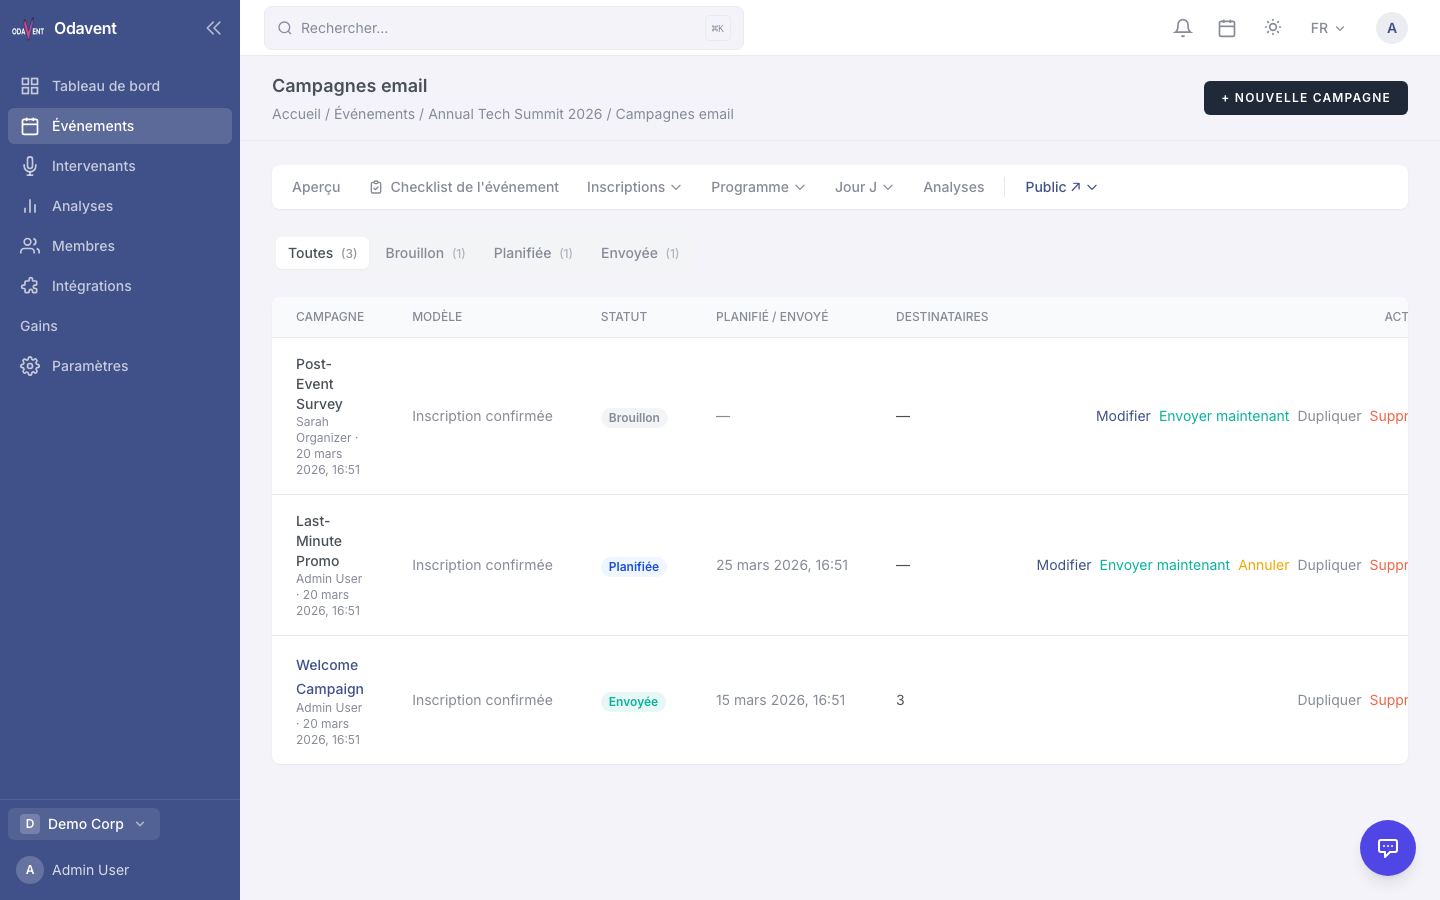Expand the Jour J dropdown
Image resolution: width=1440 pixels, height=900 pixels.
[x=864, y=187]
